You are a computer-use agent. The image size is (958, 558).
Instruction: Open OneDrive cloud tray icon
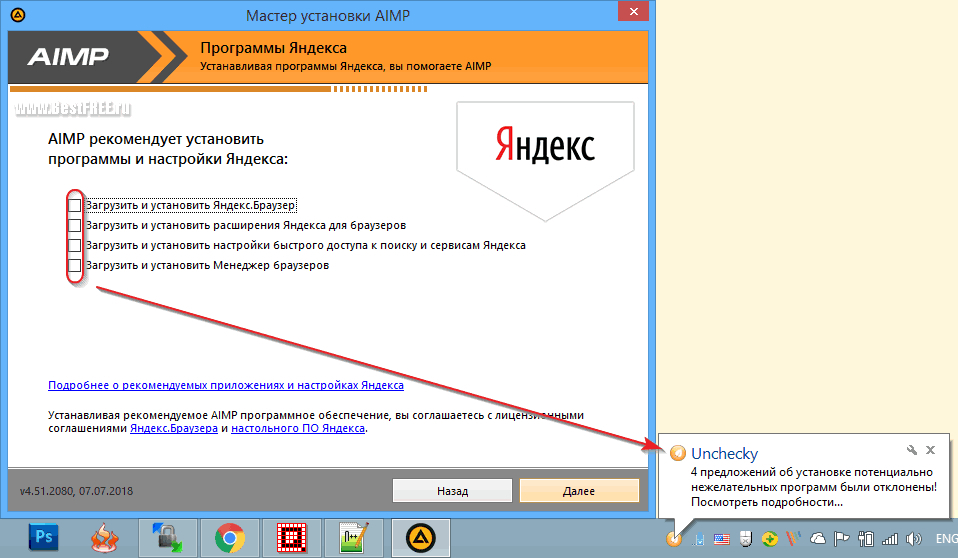click(x=817, y=538)
